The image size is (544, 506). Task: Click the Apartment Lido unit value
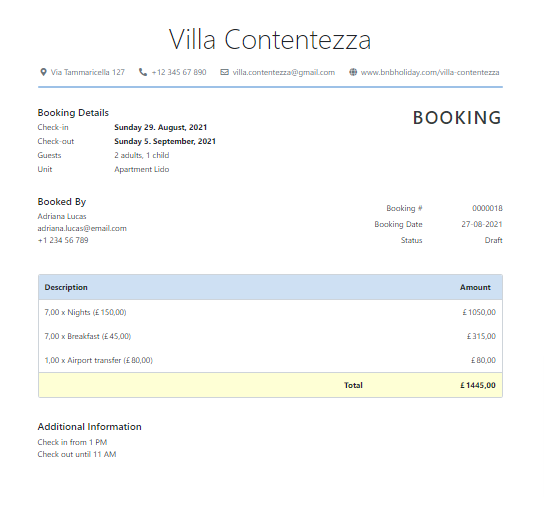(x=142, y=169)
